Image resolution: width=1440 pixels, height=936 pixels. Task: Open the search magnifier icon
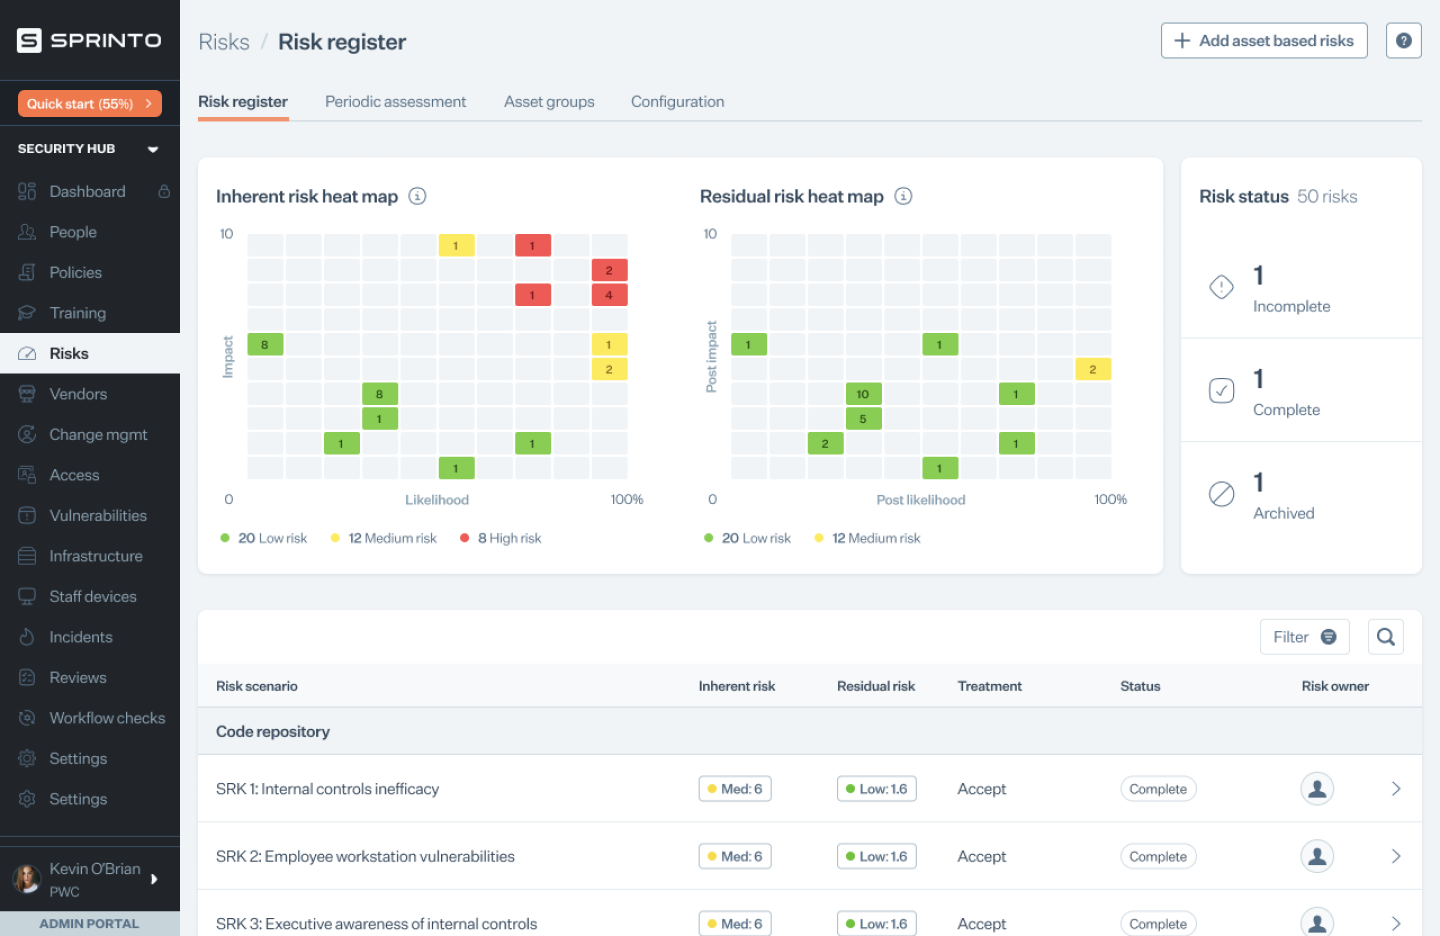[1385, 637]
